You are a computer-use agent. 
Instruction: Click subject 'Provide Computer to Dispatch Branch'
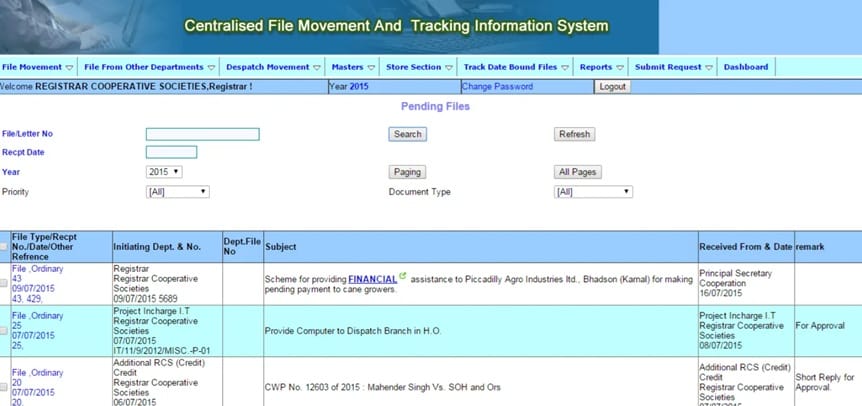tap(353, 331)
